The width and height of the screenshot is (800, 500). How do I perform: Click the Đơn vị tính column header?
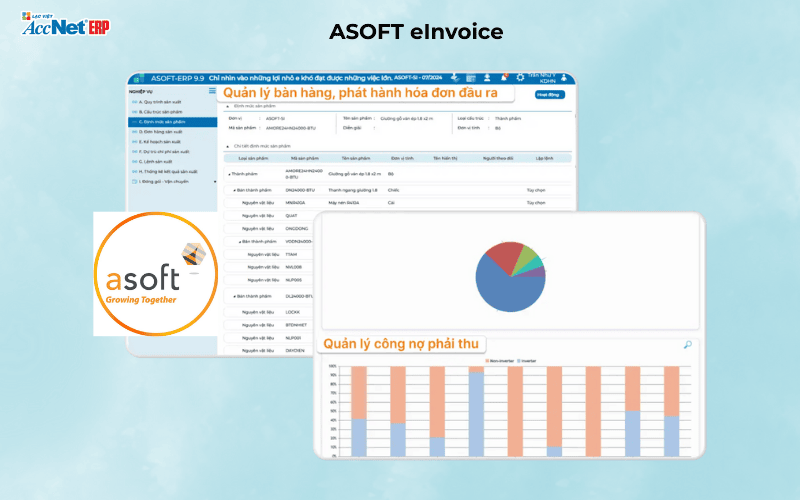coord(402,159)
